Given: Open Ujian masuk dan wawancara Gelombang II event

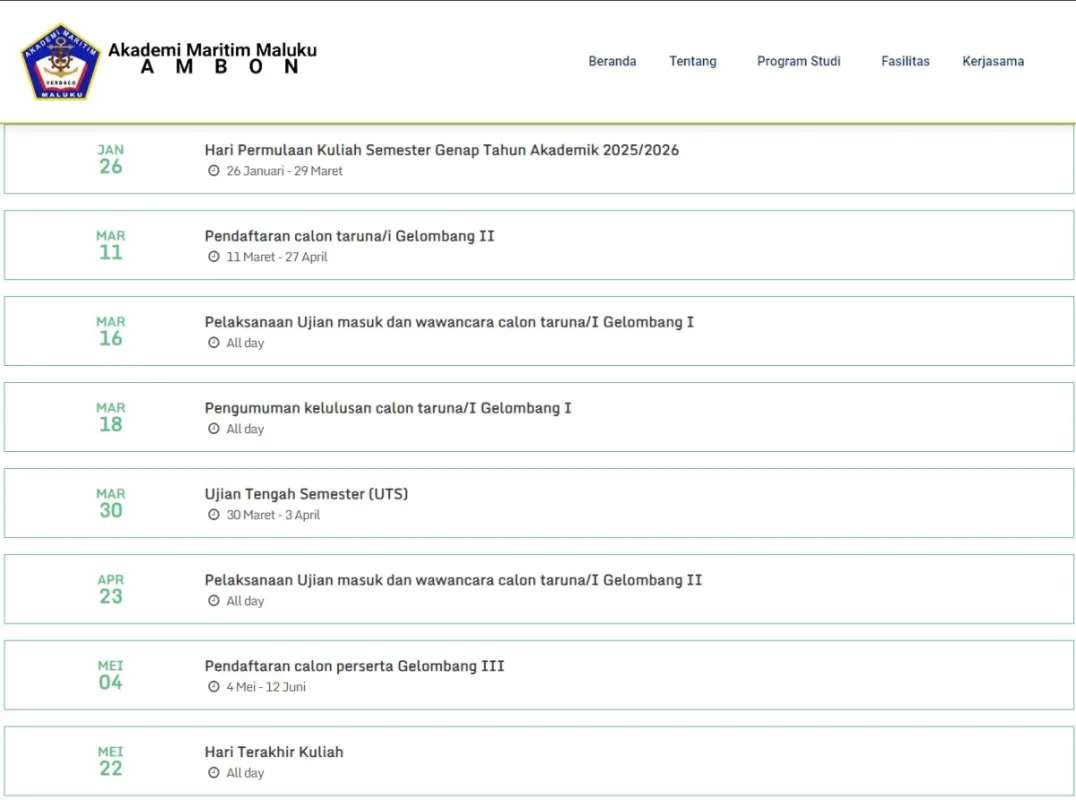Looking at the screenshot, I should [453, 580].
